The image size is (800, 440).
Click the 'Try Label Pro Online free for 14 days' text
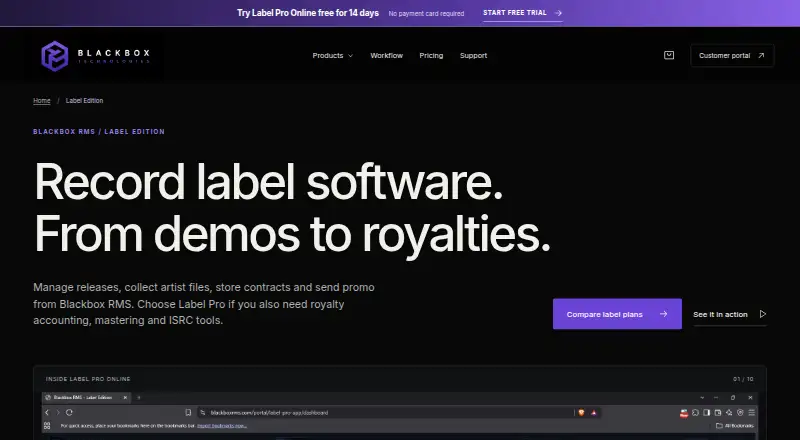pyautogui.click(x=308, y=13)
